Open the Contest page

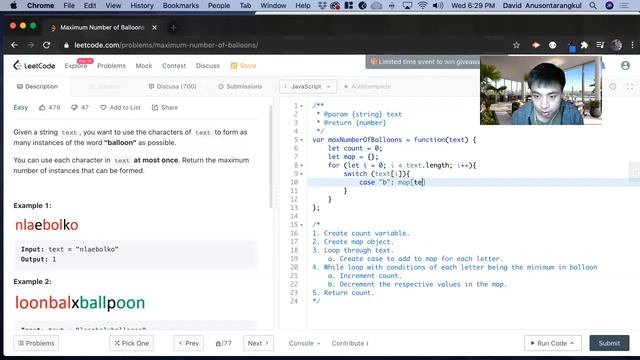[174, 66]
